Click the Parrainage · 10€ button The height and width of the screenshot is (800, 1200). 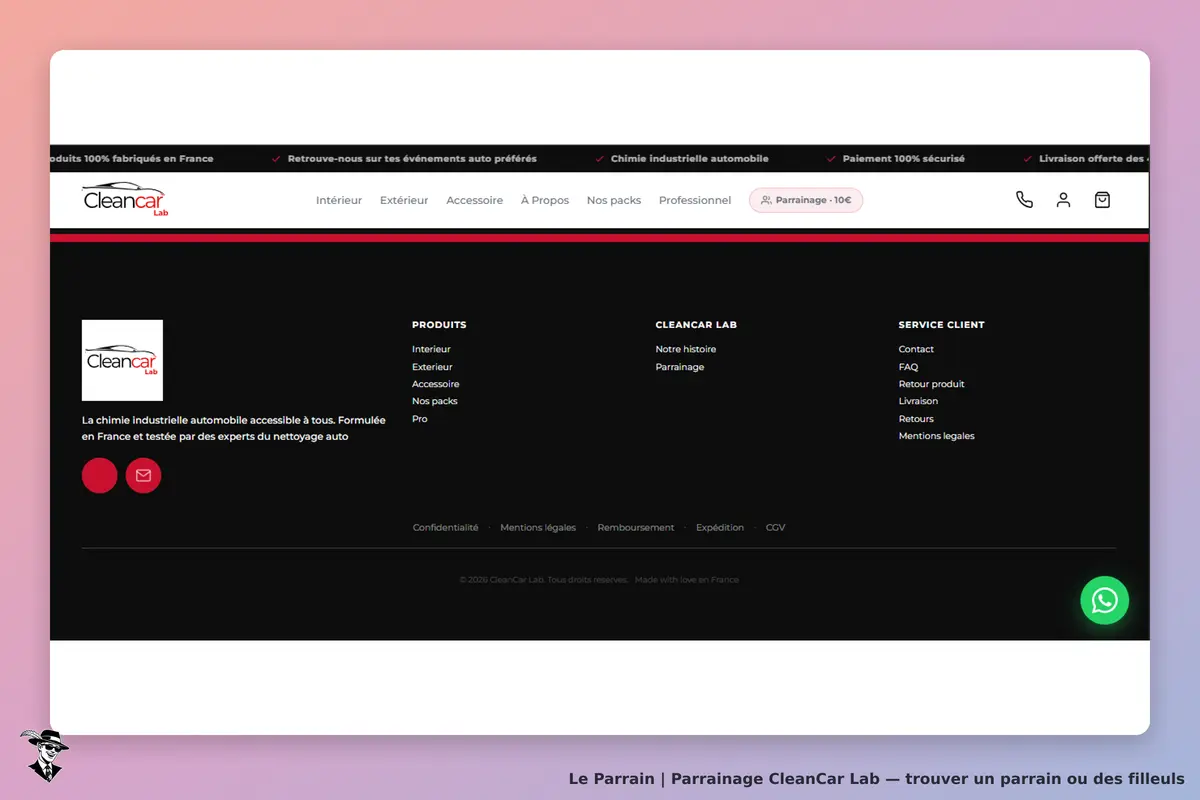[x=806, y=200]
